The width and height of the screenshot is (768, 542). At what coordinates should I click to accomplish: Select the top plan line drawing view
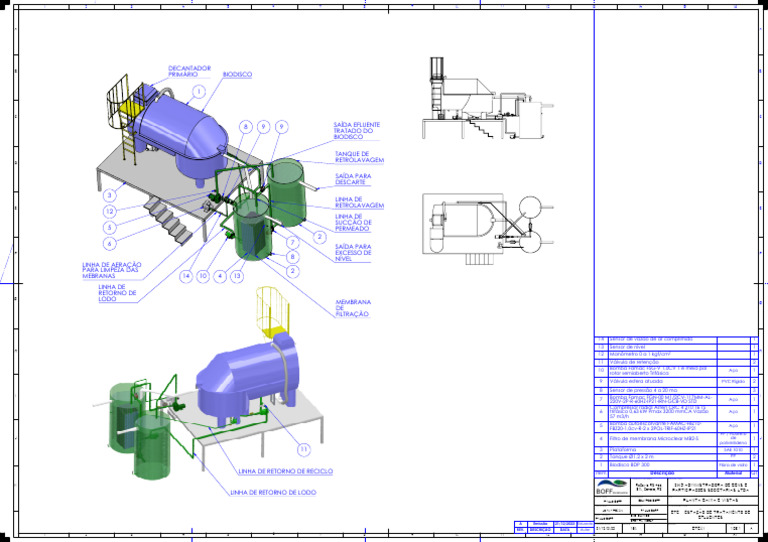(x=488, y=229)
